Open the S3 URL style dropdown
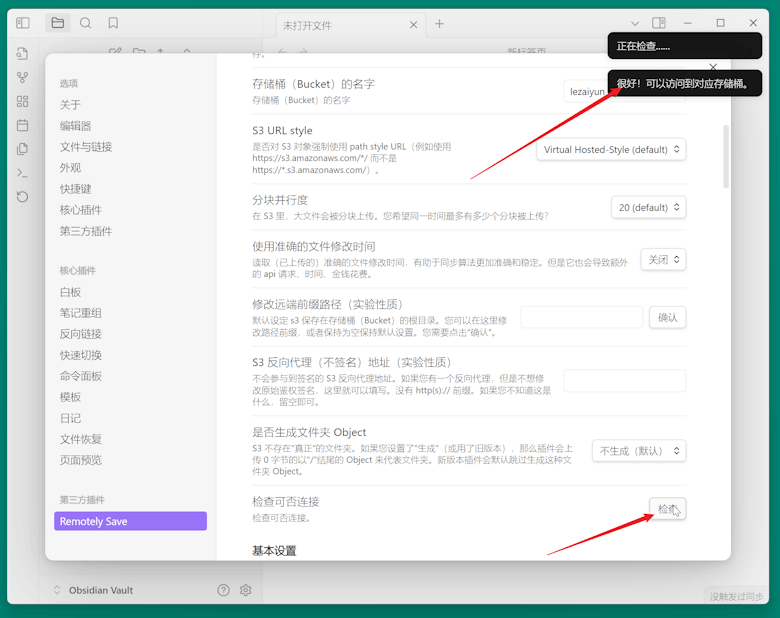This screenshot has height=618, width=780. click(611, 149)
